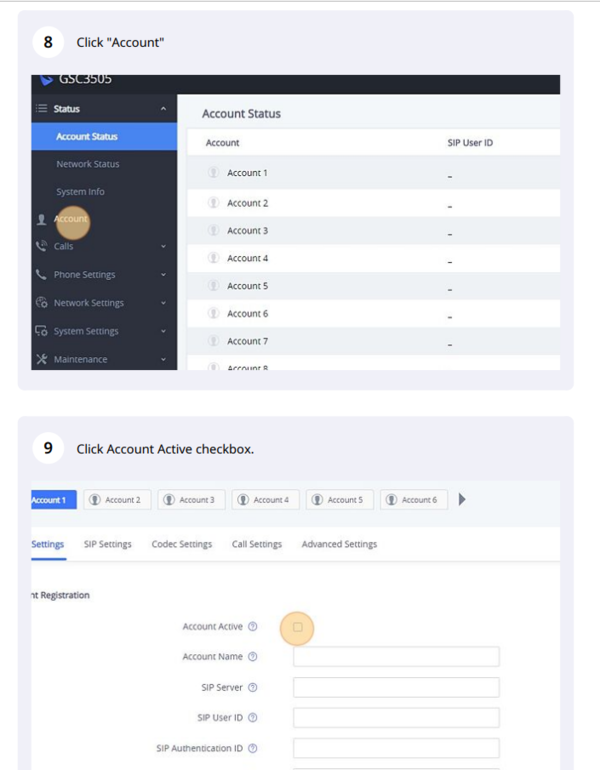Screen dimensions: 600x770
Task: Click the help icon beside SIP Server
Action: click(253, 688)
